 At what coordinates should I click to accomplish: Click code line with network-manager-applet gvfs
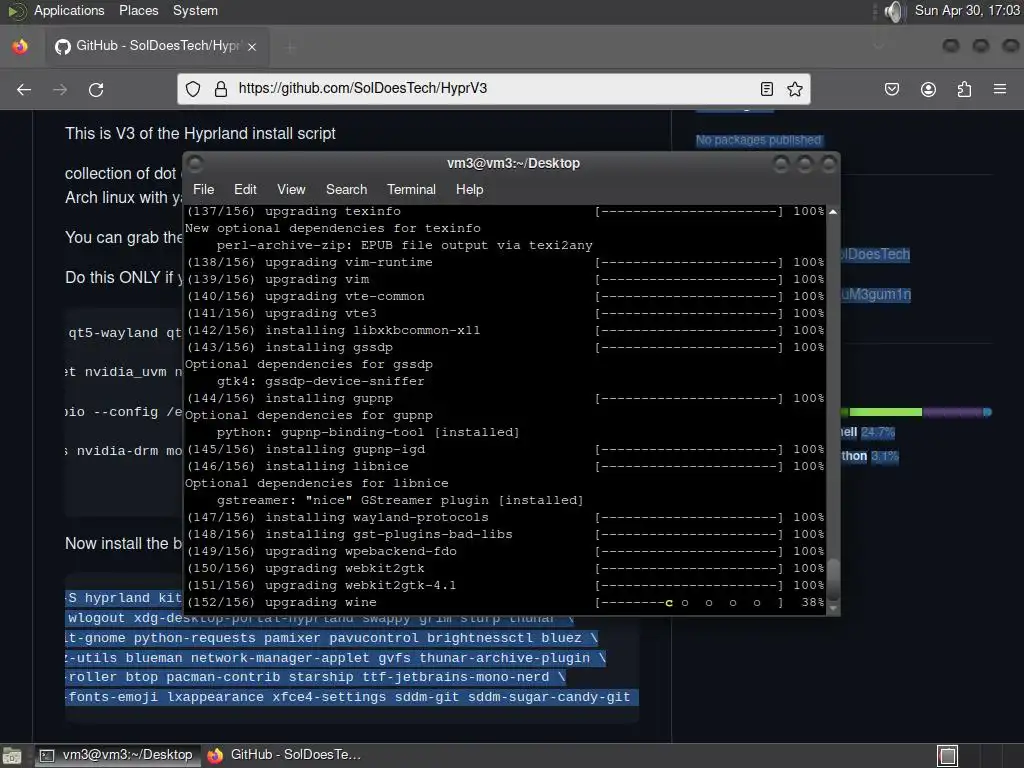(335, 658)
